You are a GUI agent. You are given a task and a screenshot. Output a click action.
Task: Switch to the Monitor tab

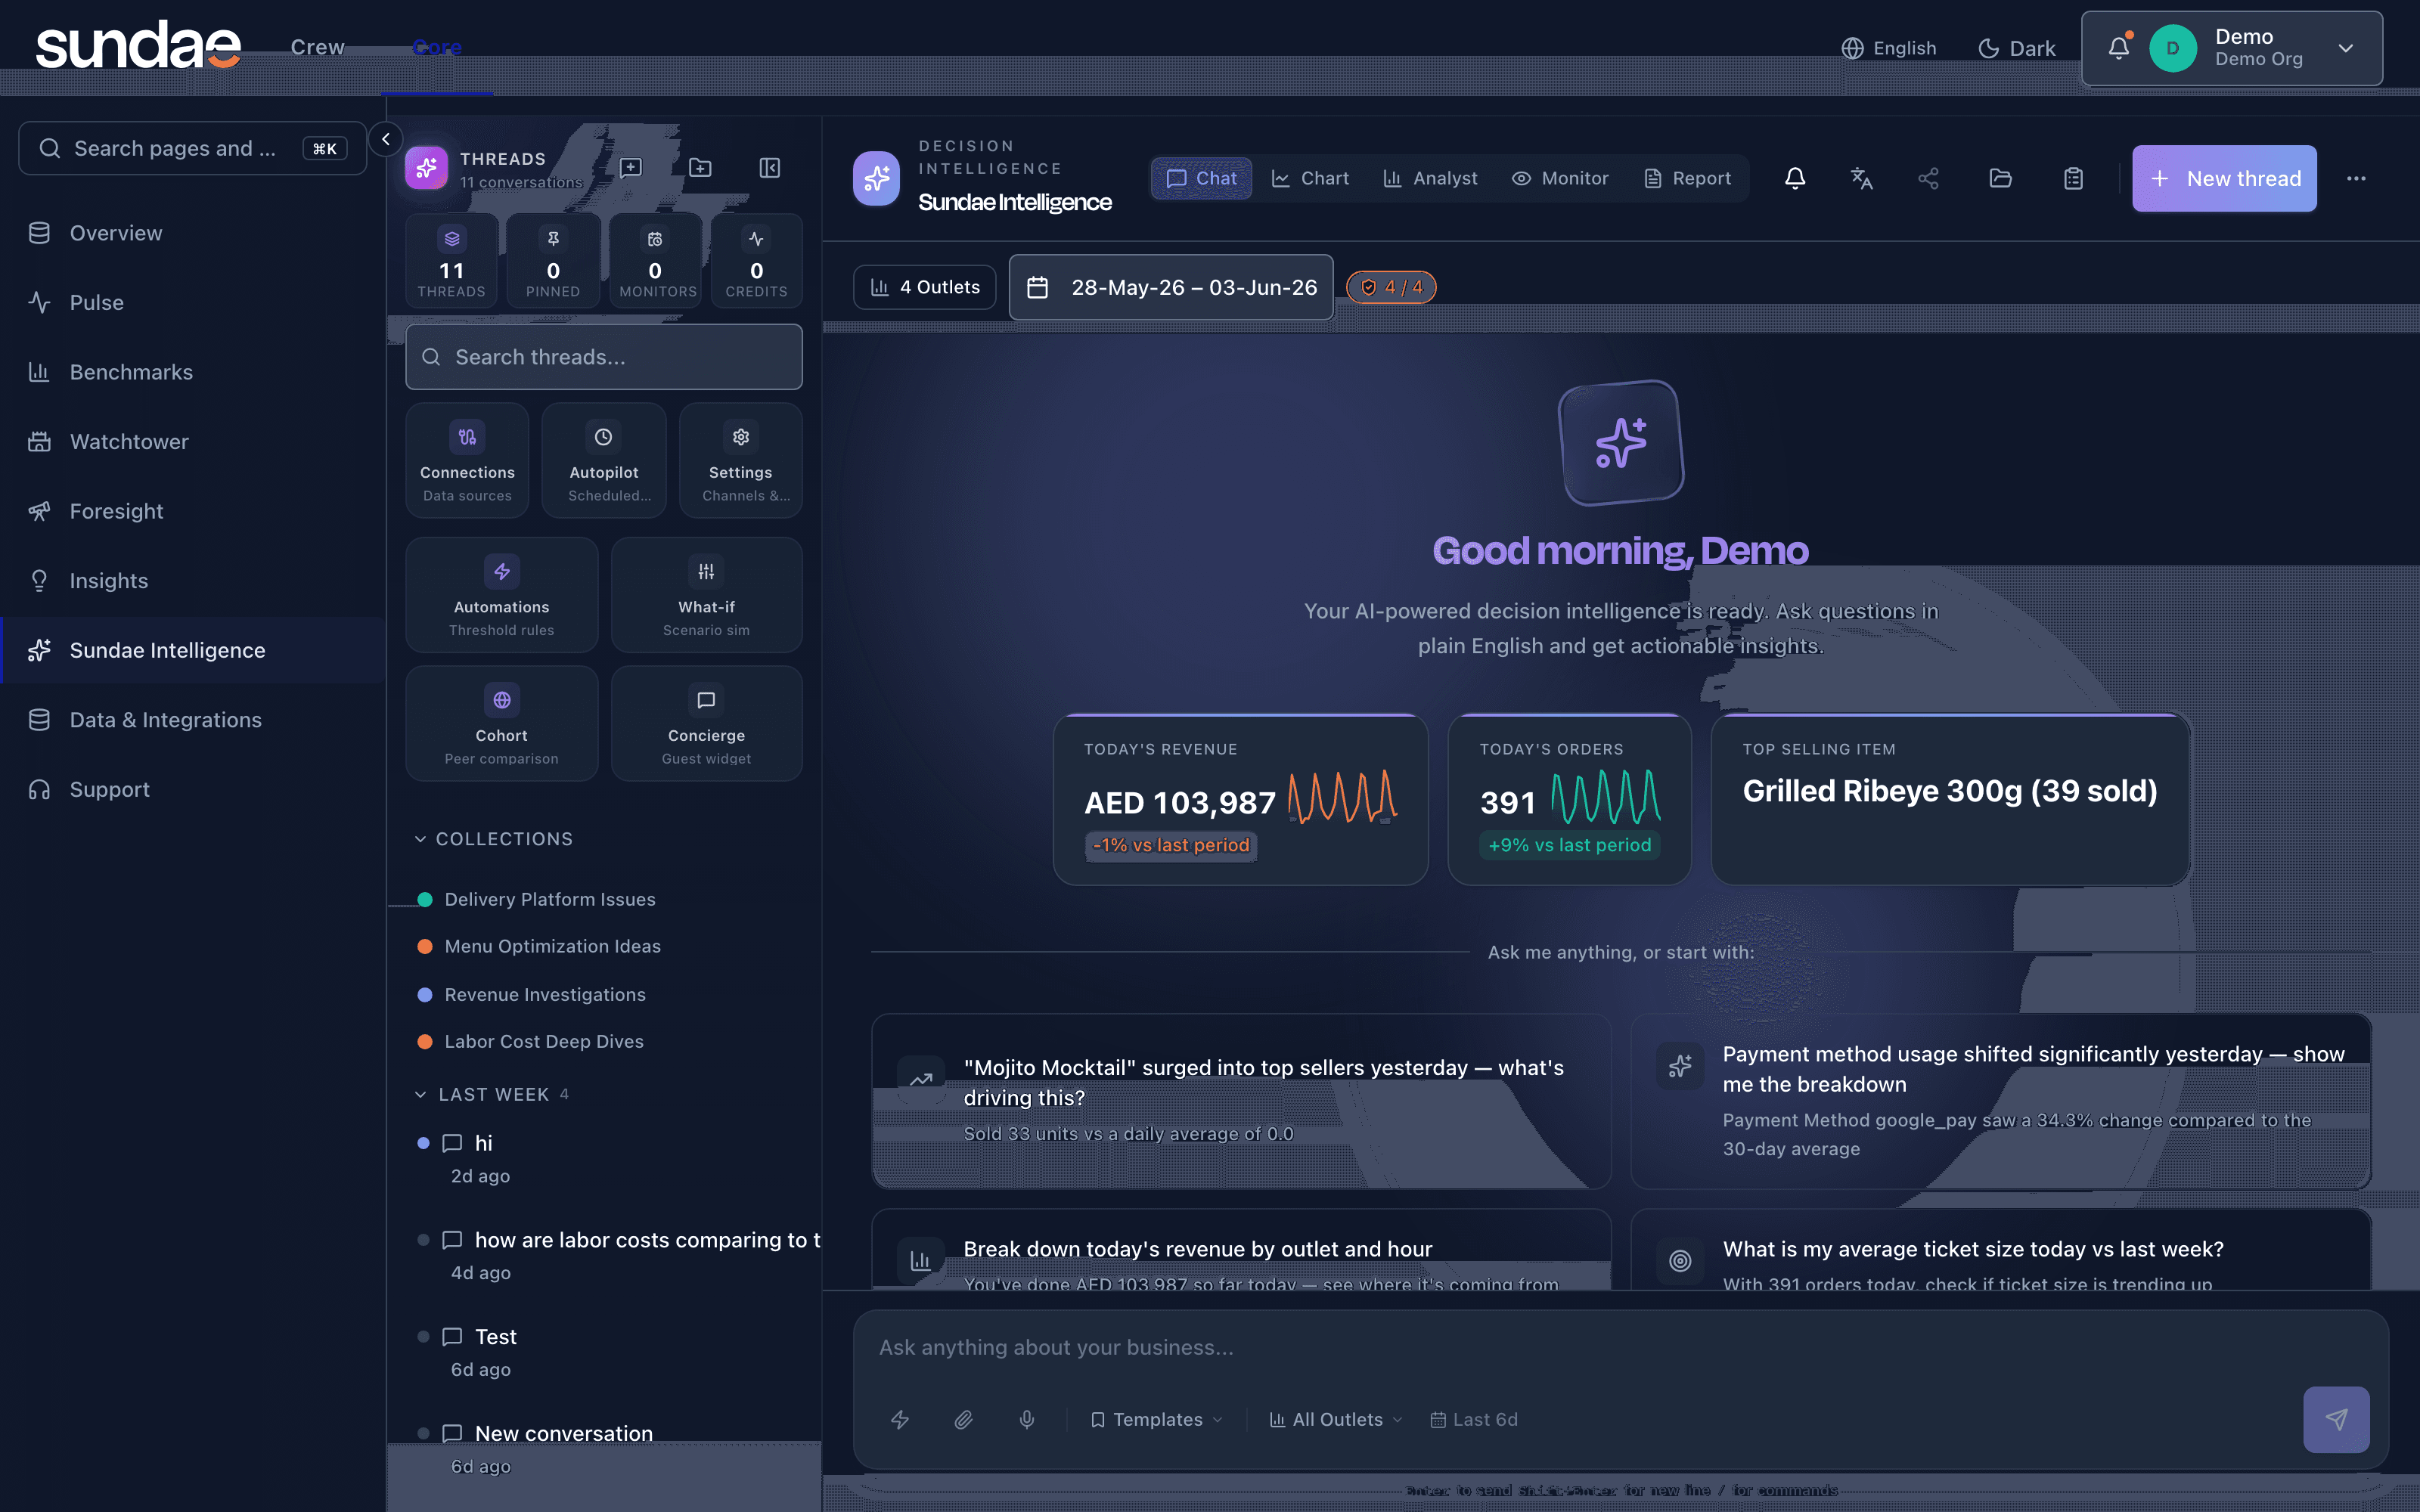(x=1560, y=178)
